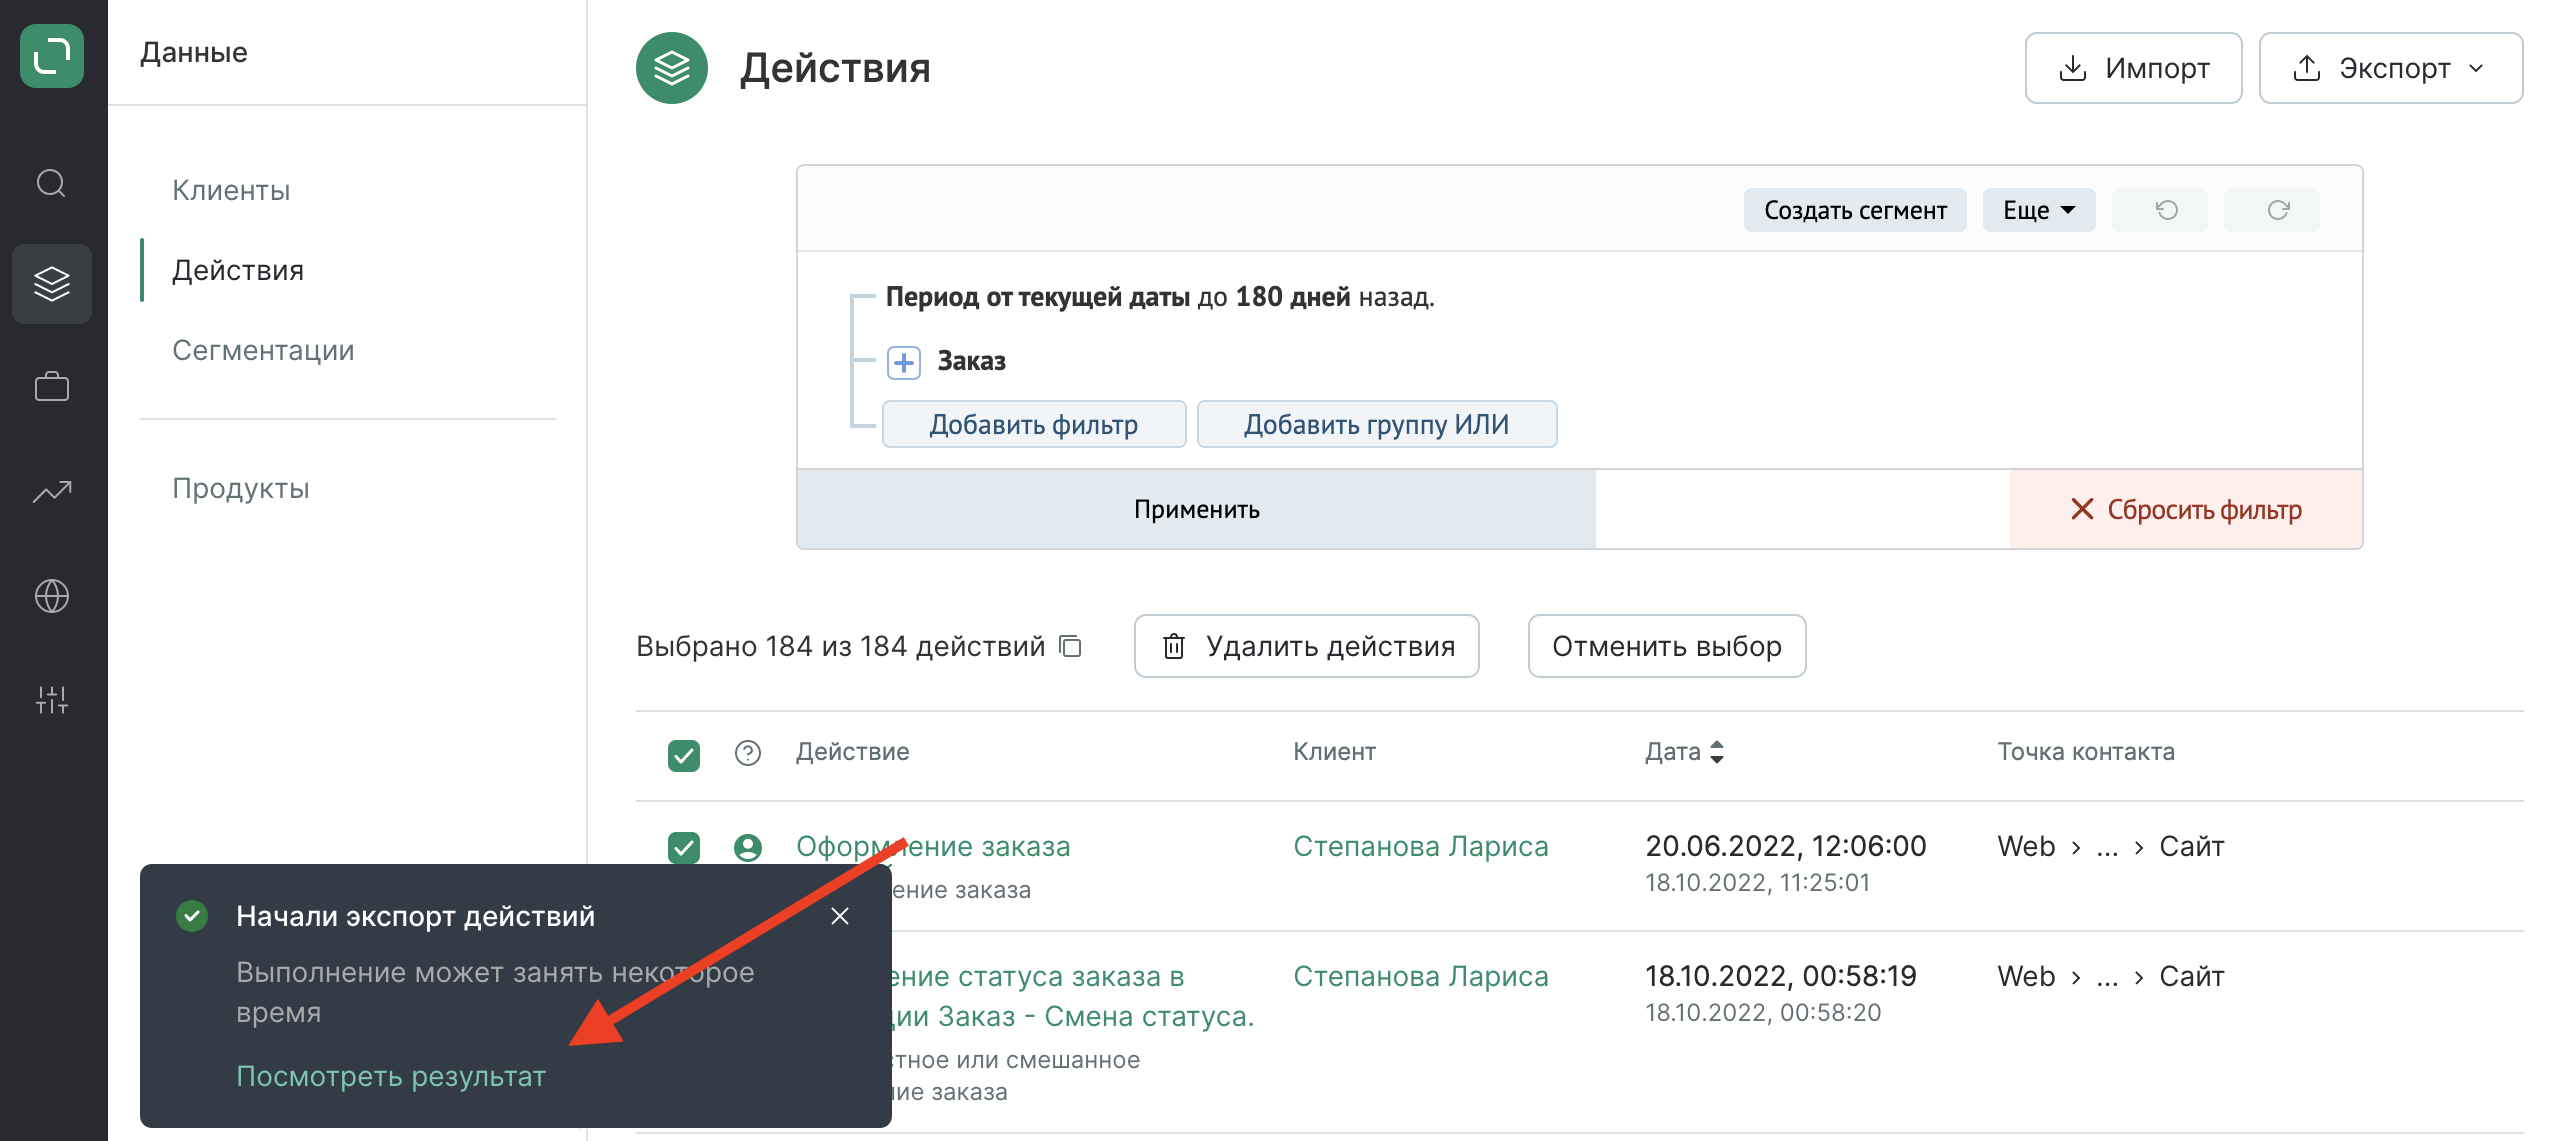This screenshot has height=1141, width=2562.
Task: Select Действия in the data menu
Action: 238,270
